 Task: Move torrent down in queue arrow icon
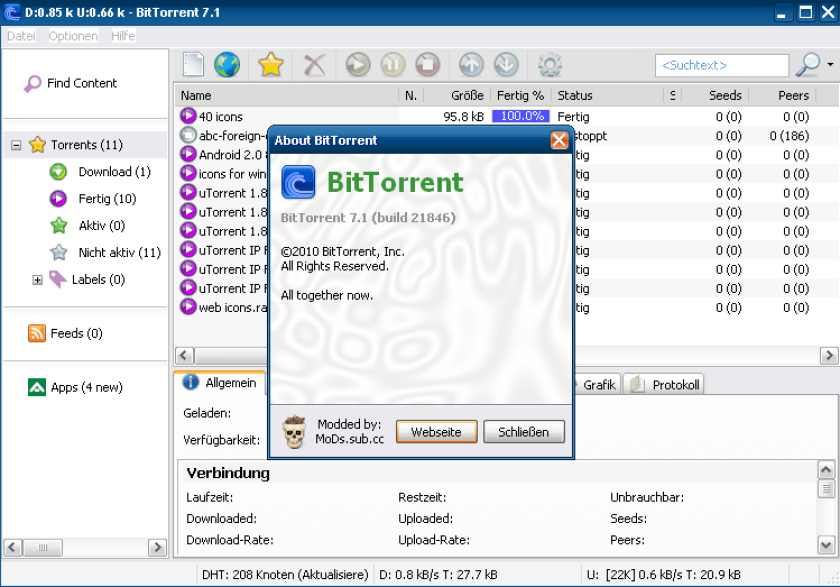tap(506, 65)
